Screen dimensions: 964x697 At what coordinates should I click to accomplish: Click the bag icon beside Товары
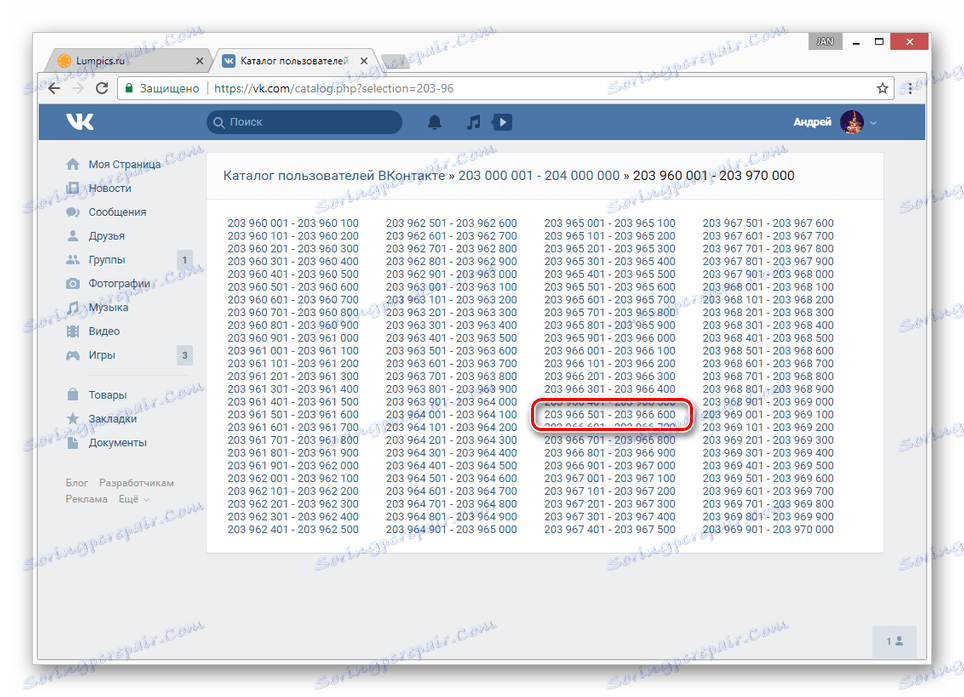tap(73, 395)
